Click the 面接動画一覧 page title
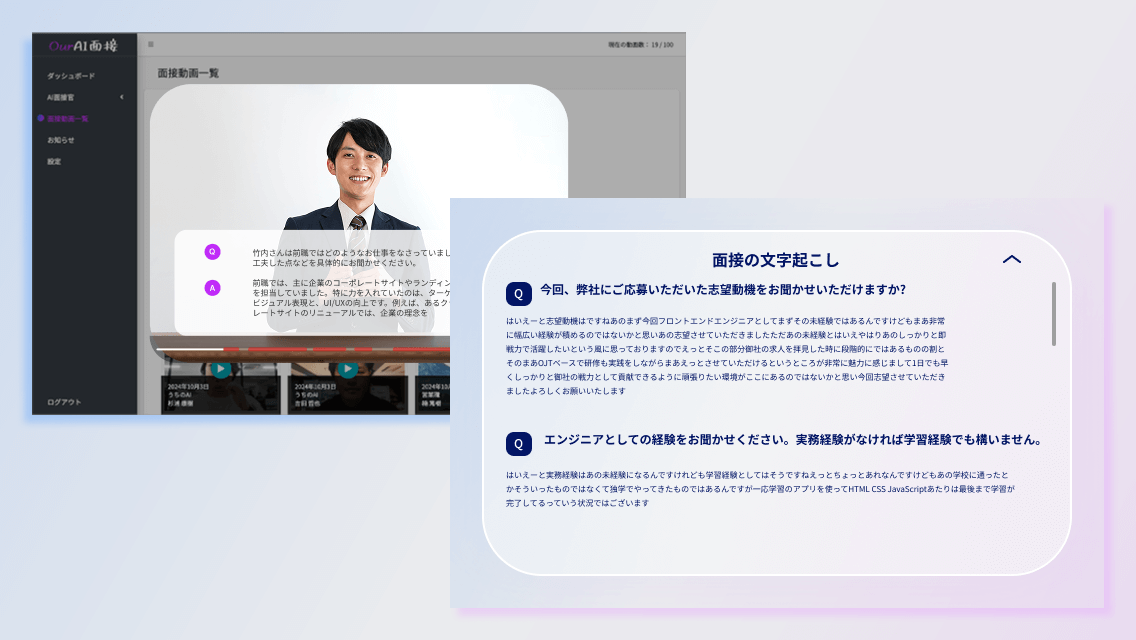1136x640 pixels. (189, 72)
